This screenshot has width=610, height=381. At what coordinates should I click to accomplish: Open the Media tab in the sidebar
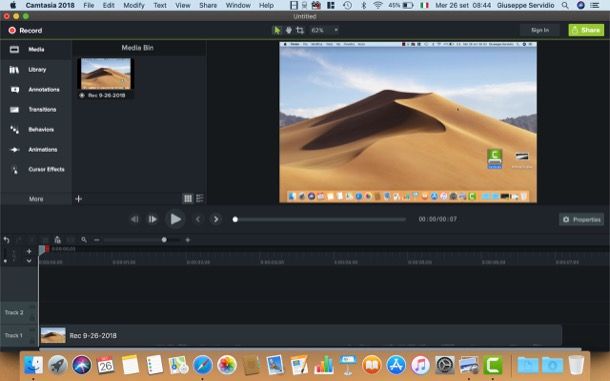(x=36, y=49)
